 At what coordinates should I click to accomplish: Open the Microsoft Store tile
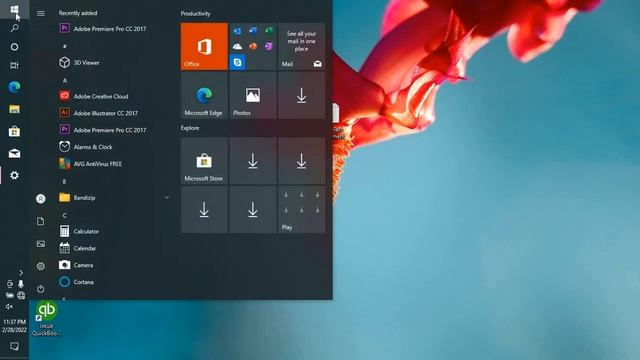[x=204, y=161]
